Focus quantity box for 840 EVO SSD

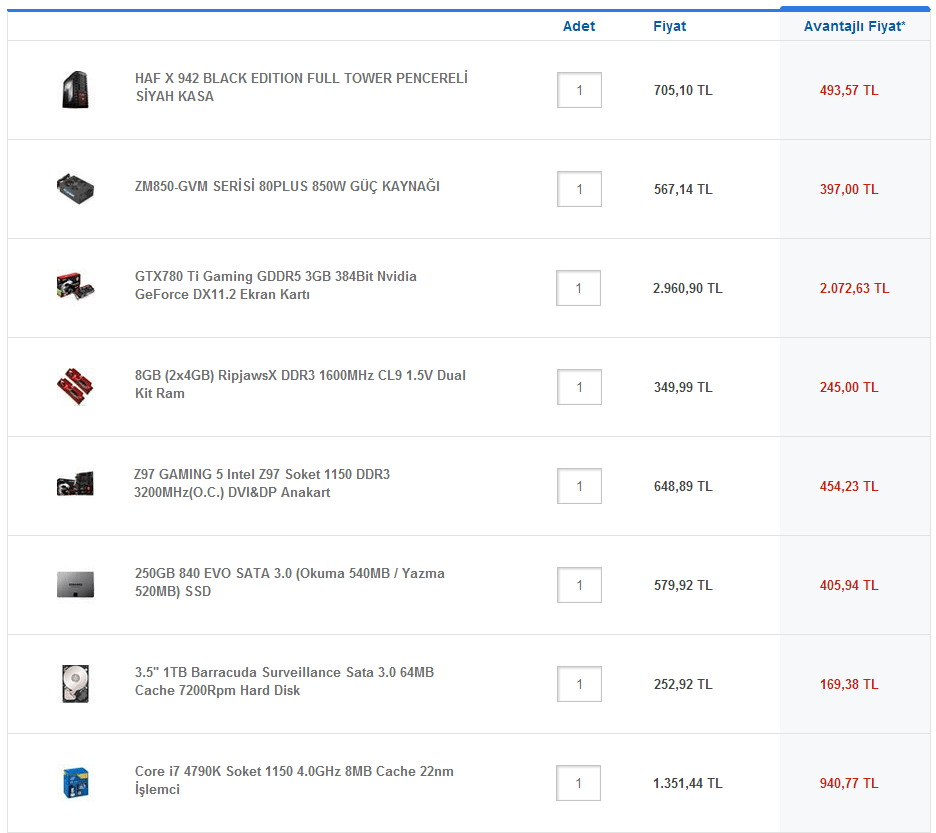coord(579,585)
